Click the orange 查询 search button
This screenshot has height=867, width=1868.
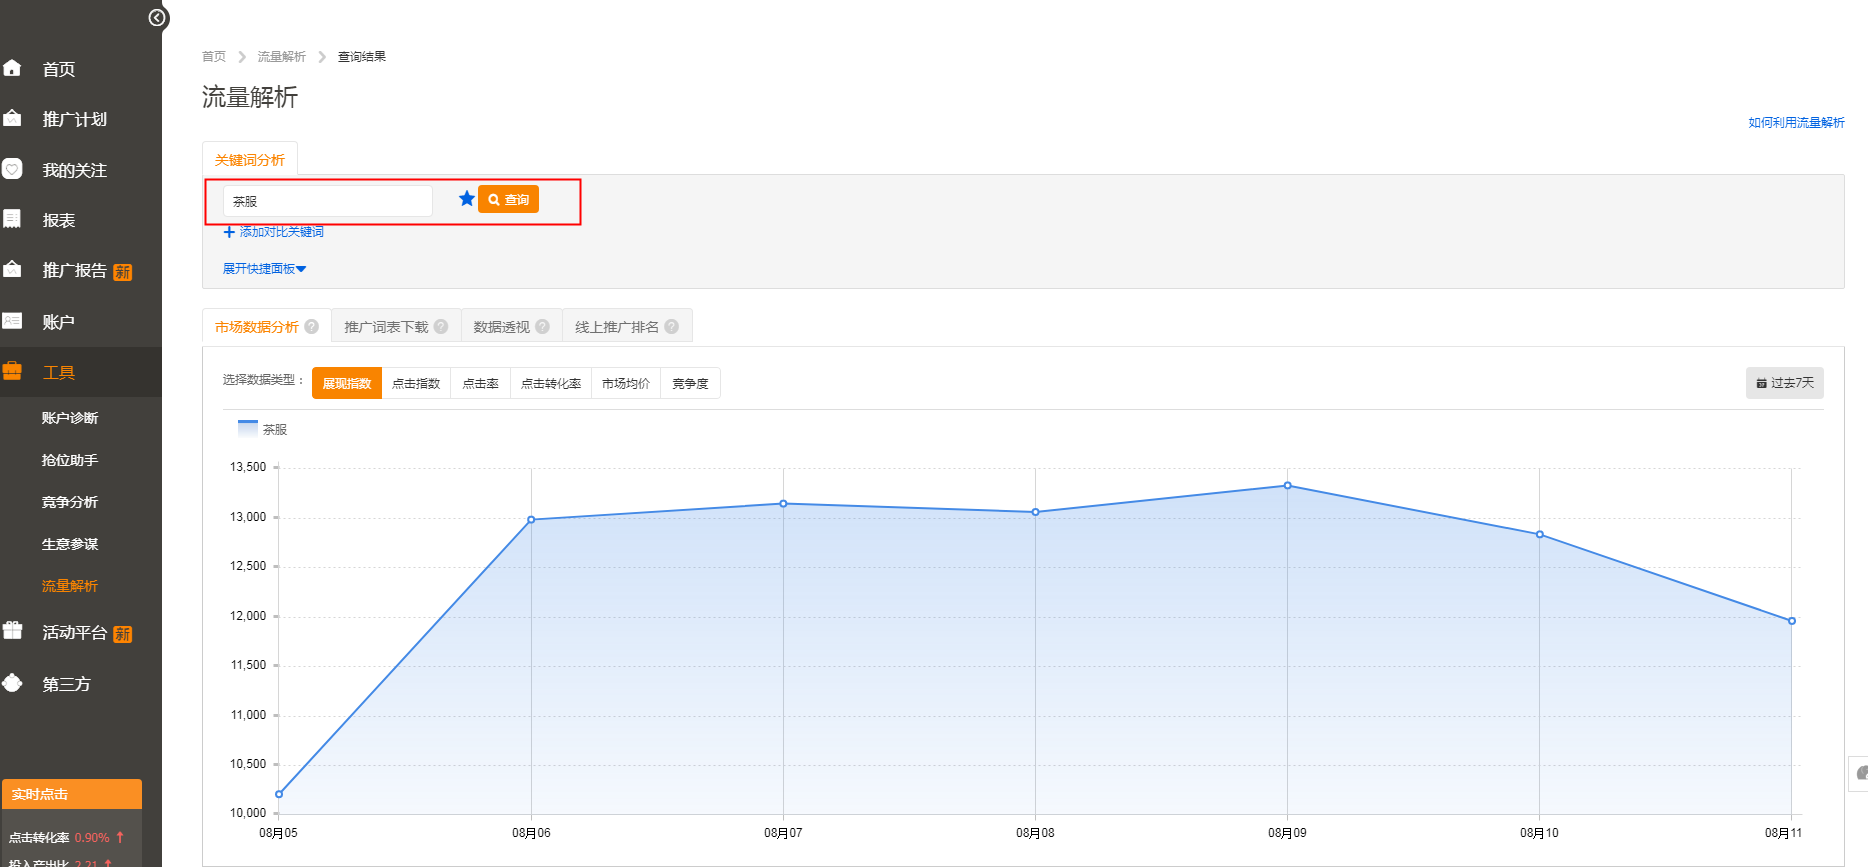(508, 200)
